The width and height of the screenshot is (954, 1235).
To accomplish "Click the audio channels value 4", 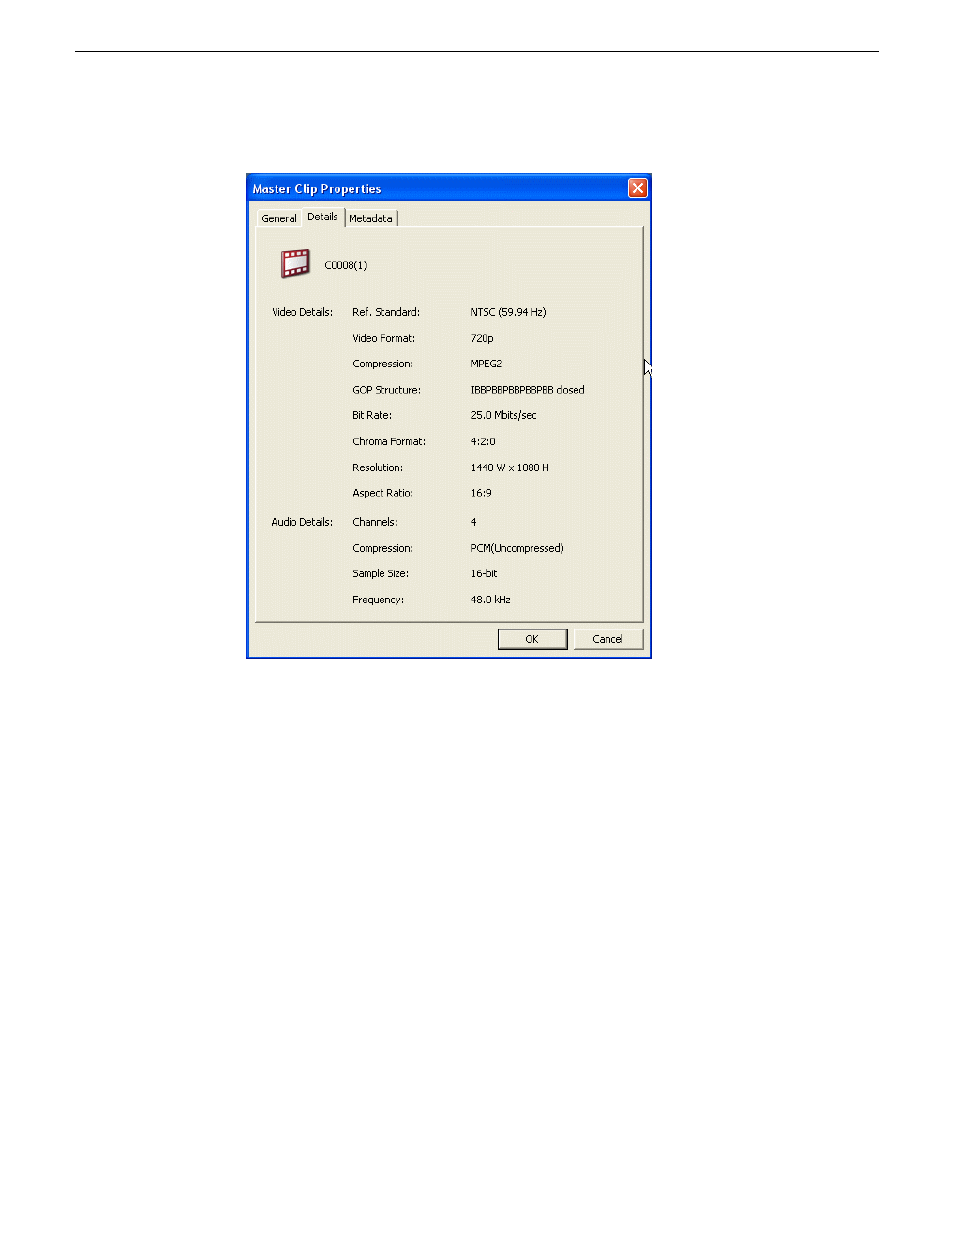I will tap(474, 522).
